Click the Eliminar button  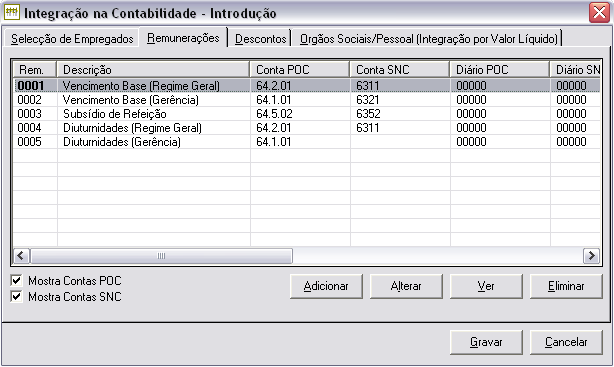point(566,286)
